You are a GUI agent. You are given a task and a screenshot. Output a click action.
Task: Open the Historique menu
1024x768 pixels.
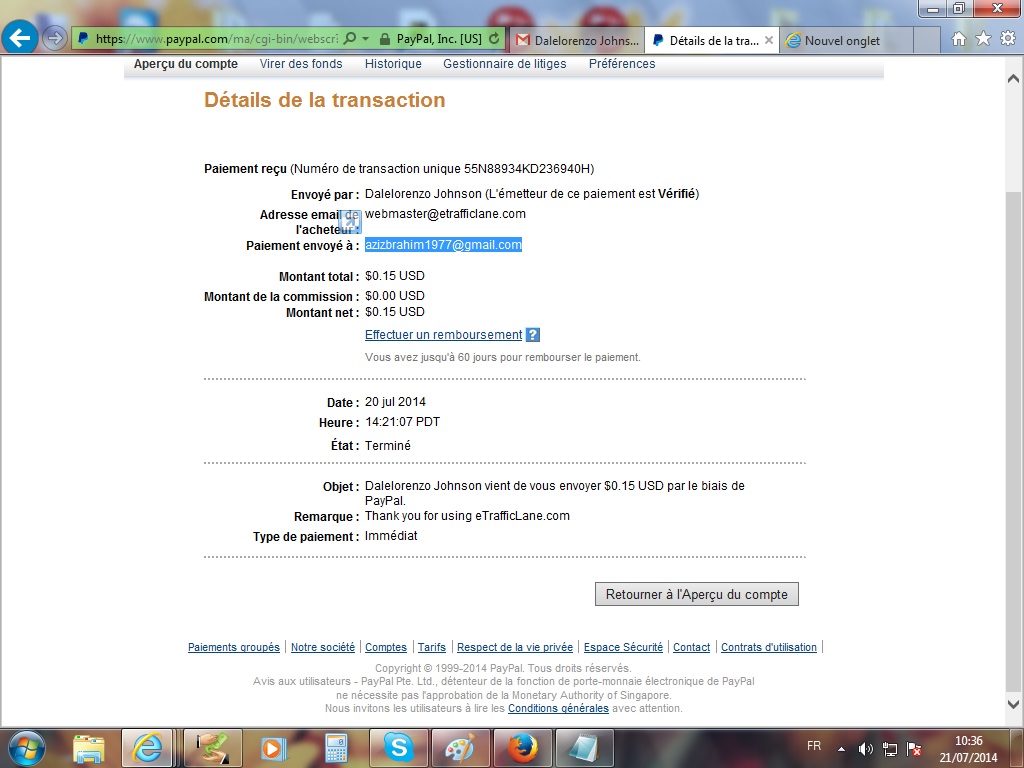pyautogui.click(x=393, y=64)
